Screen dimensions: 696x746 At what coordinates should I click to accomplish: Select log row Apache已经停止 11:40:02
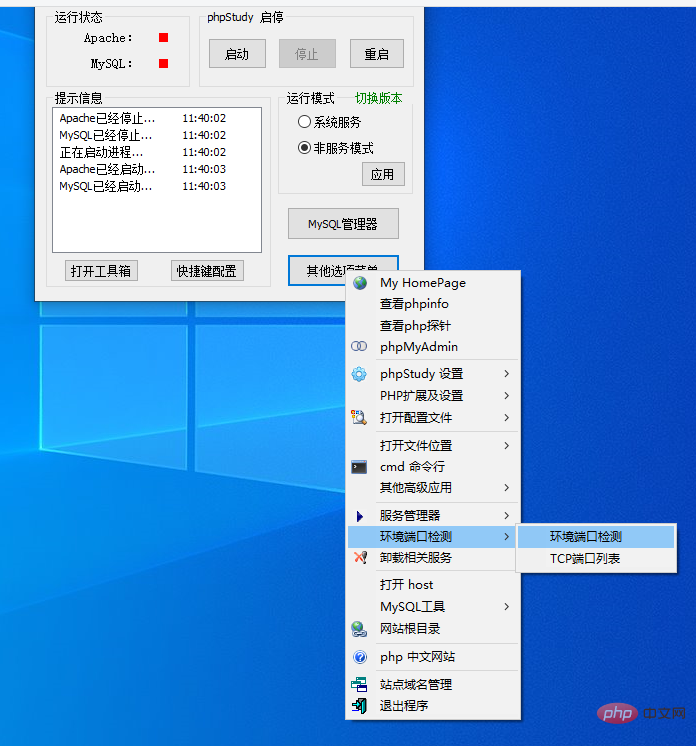143,118
